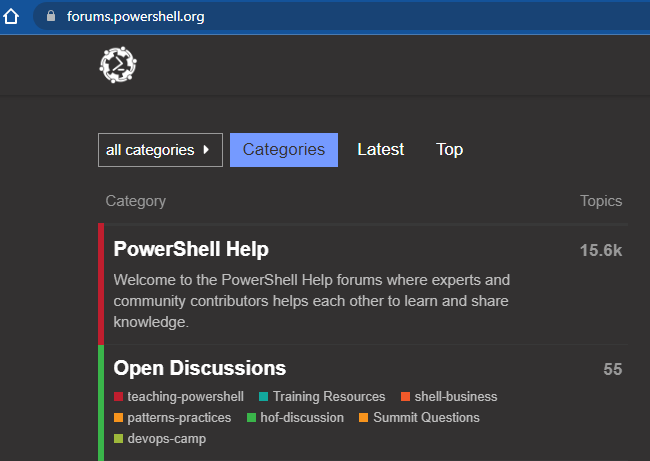Screen dimensions: 650x461
Task: Open the Top topics tab
Action: 449,150
